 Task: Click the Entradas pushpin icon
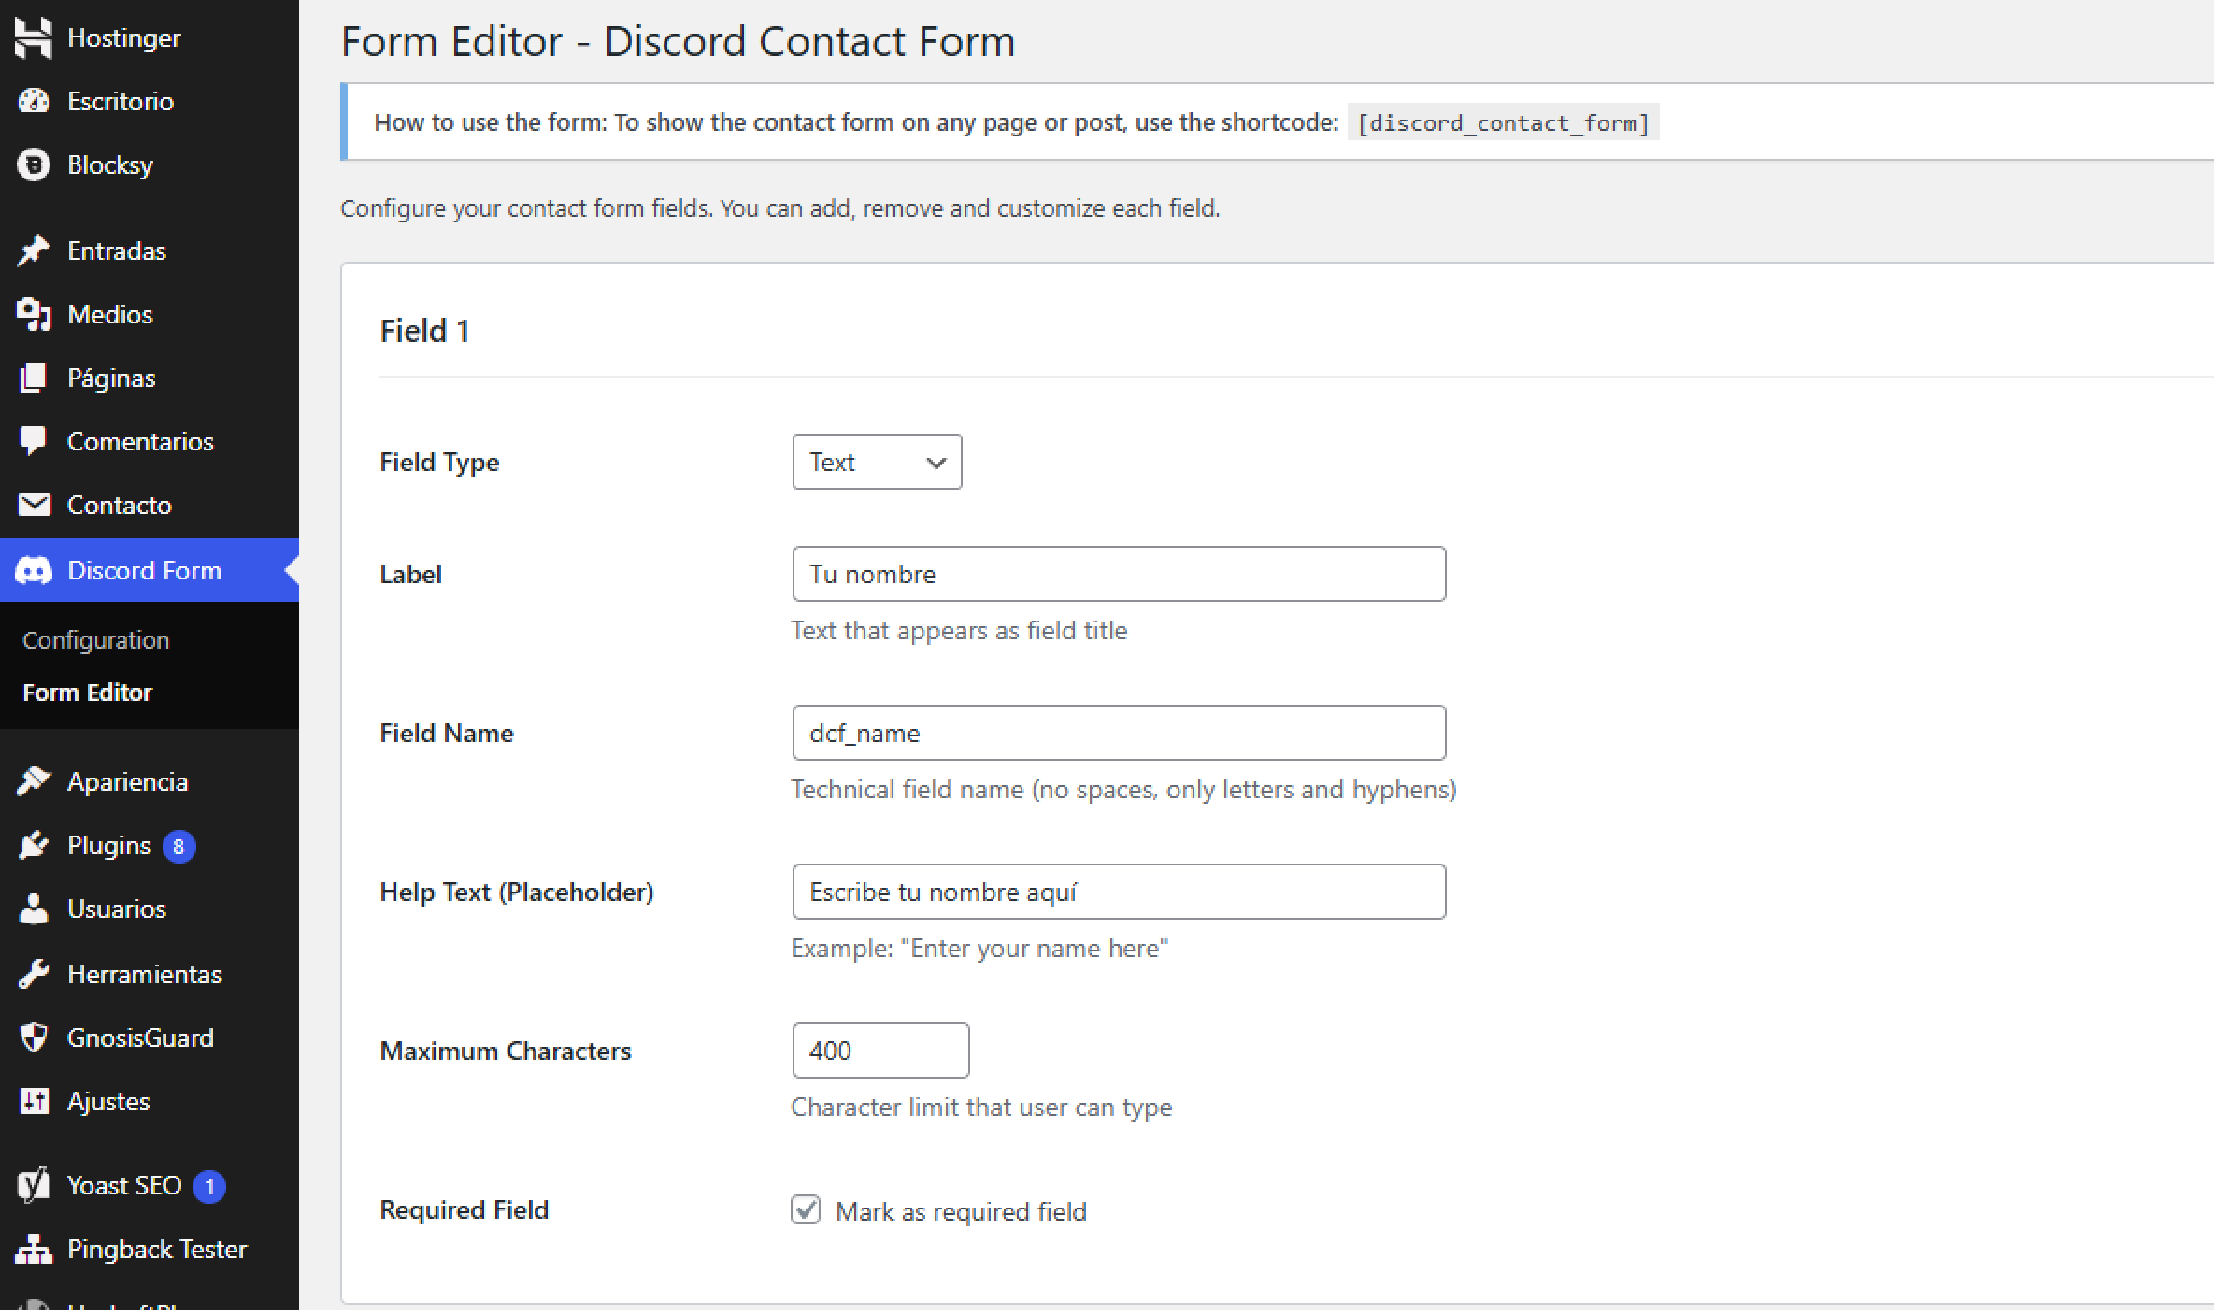[33, 251]
